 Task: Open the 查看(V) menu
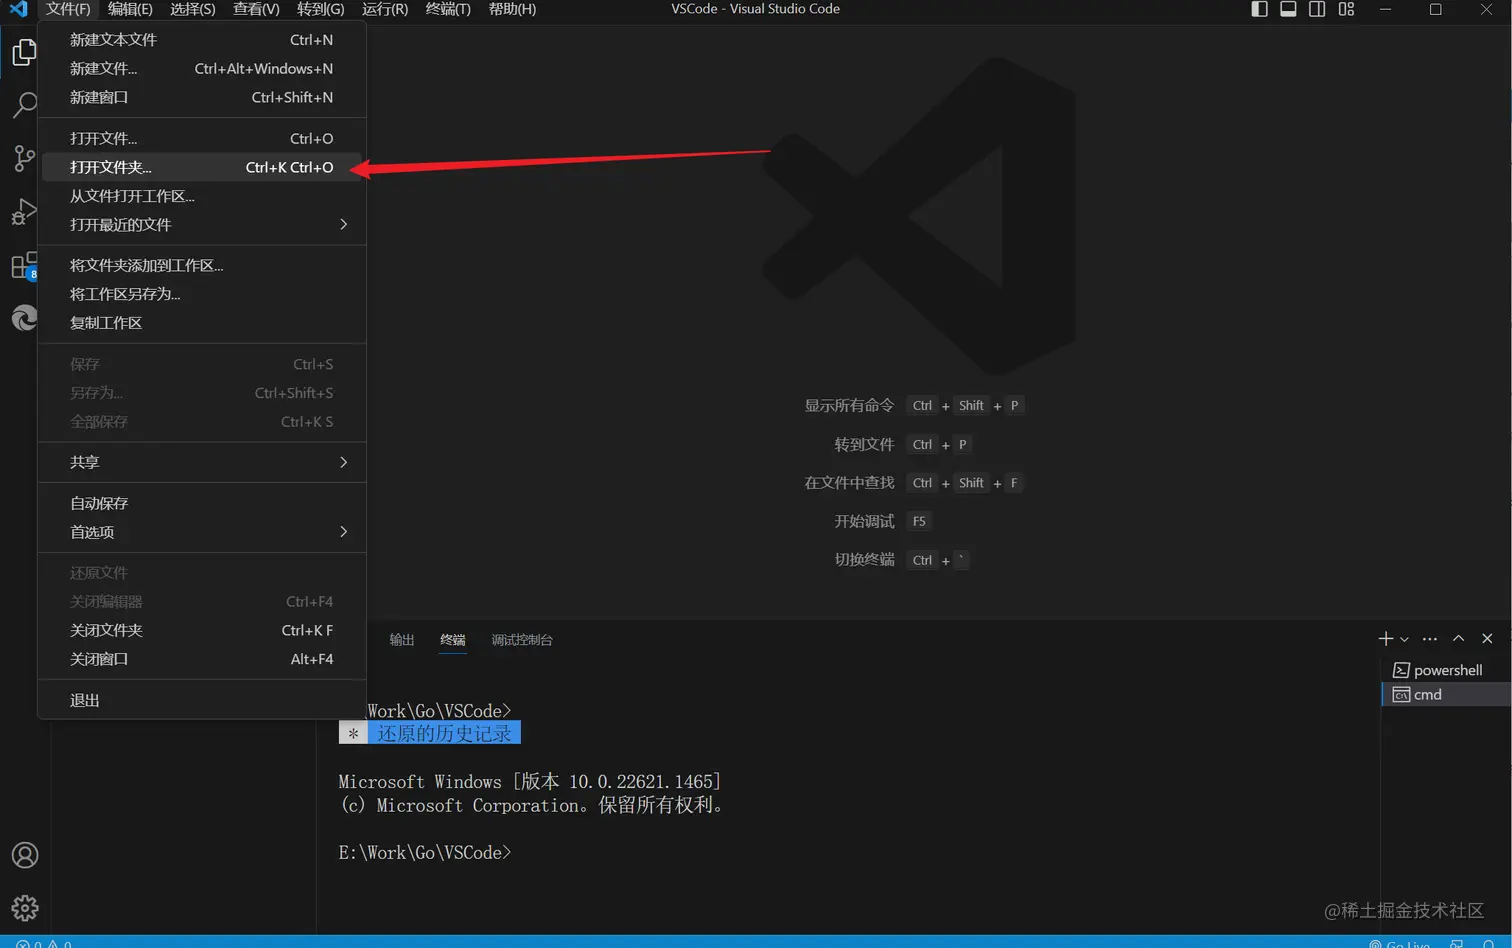[x=256, y=9]
